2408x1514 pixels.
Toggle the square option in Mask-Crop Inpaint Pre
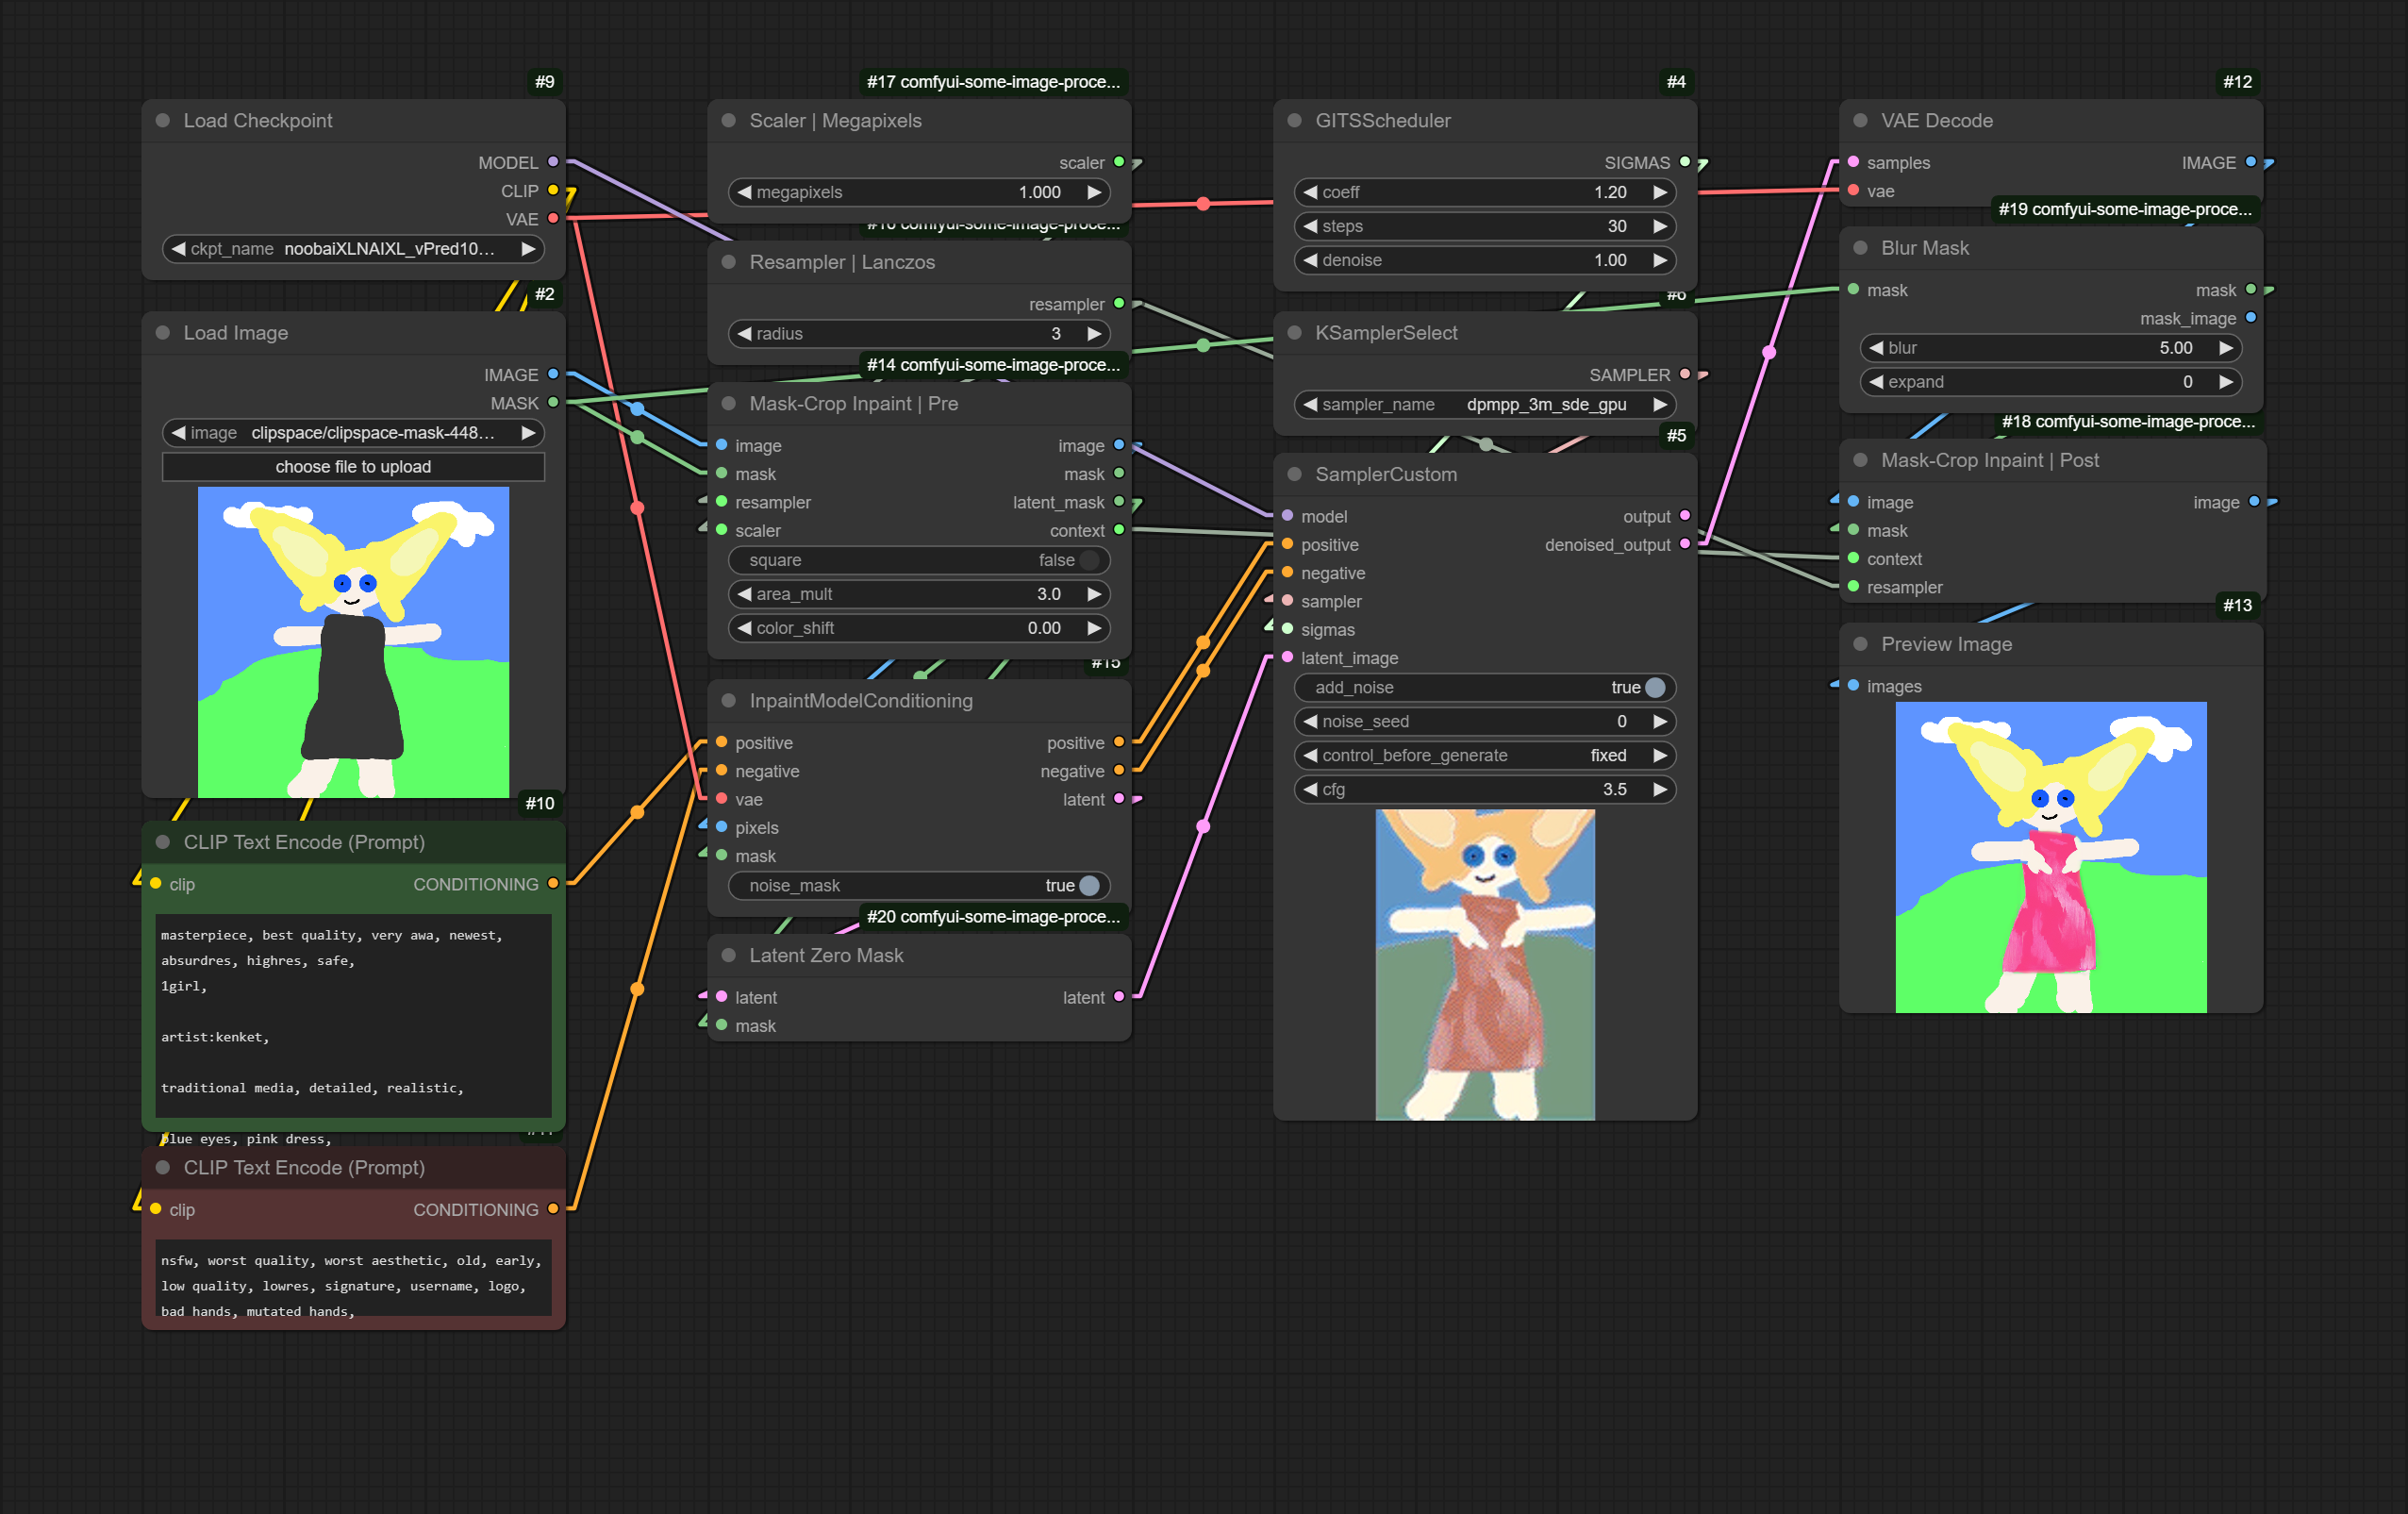tap(919, 560)
